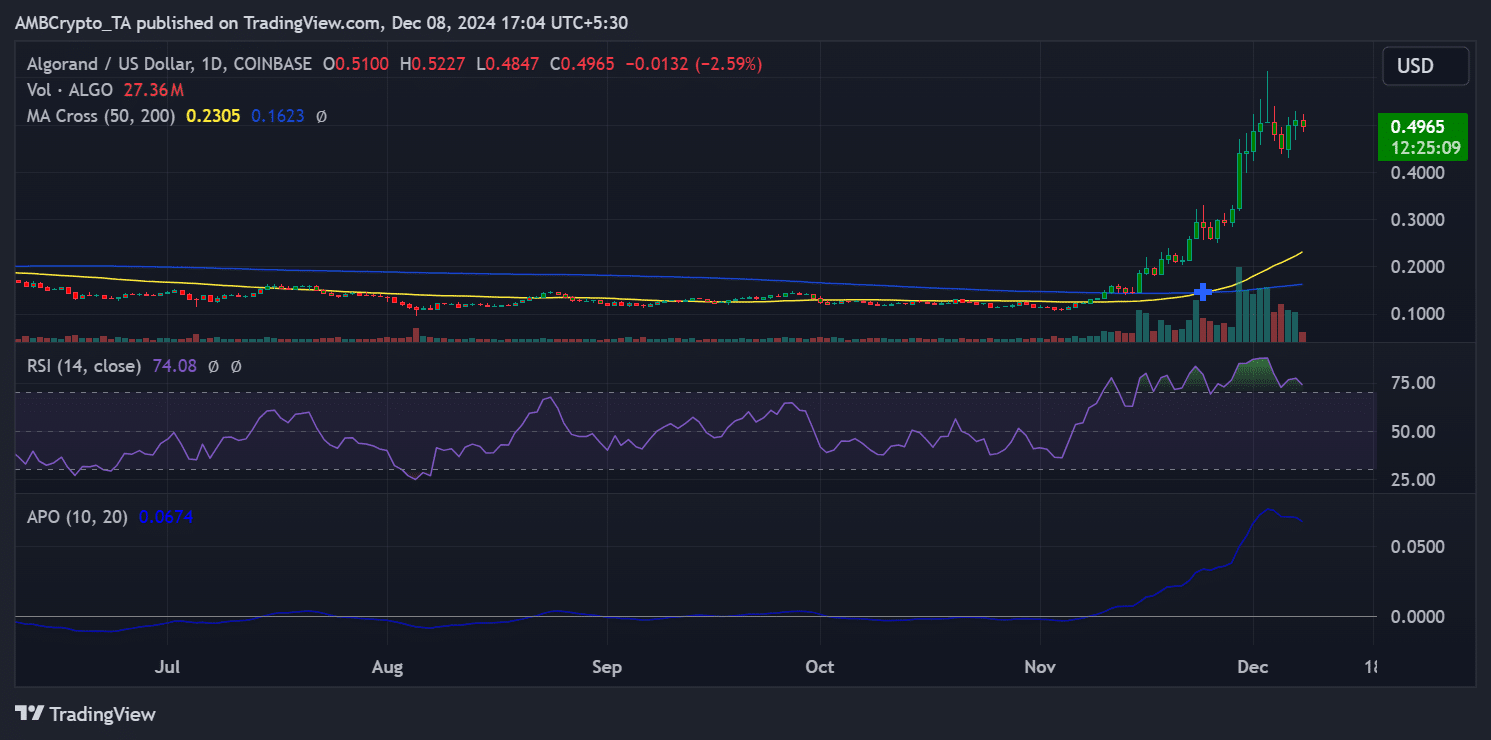Select the RSI (14, close) indicator legend
This screenshot has width=1491, height=740.
point(83,366)
